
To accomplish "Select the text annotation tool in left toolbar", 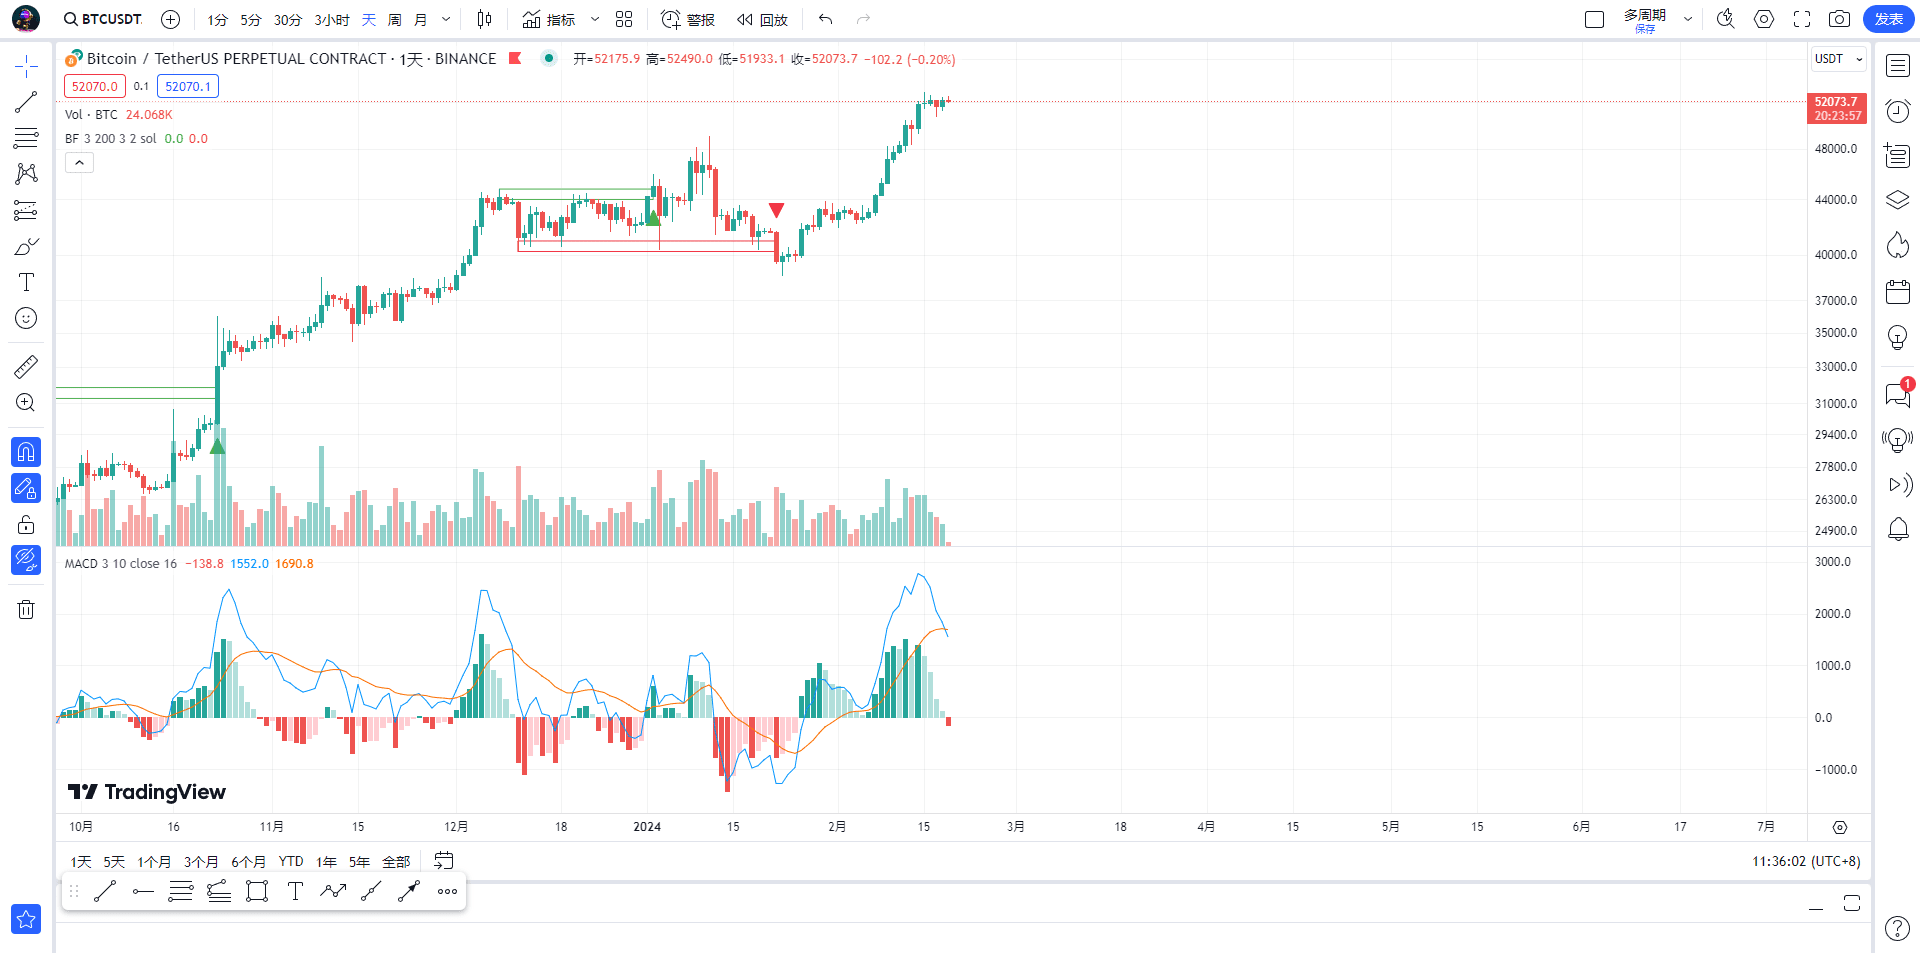I will click(26, 282).
